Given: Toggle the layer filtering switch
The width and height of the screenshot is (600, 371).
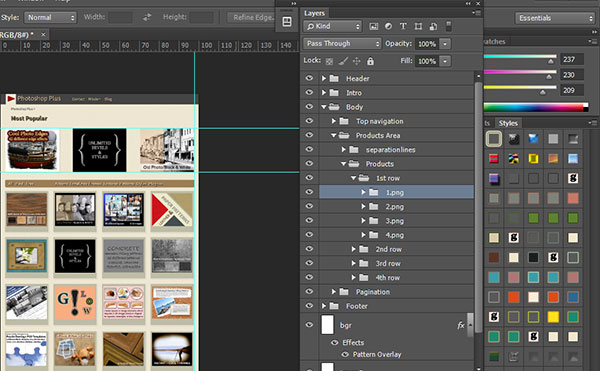Looking at the screenshot, I should click(x=448, y=26).
